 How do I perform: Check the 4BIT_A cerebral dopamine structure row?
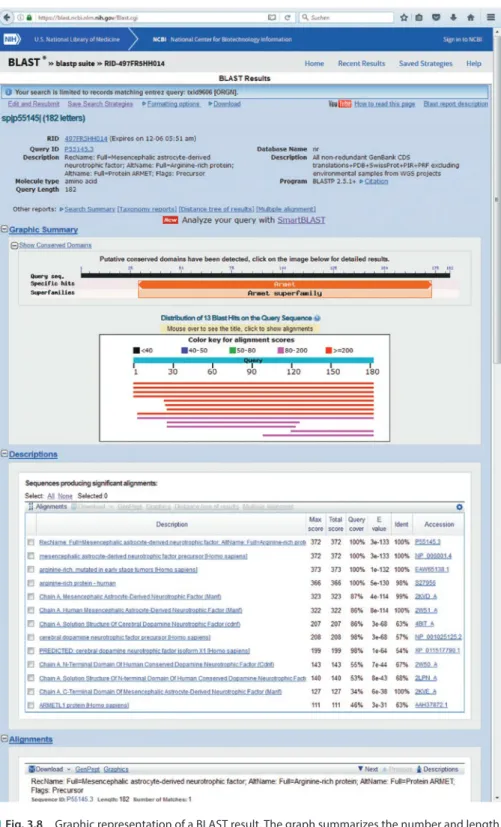(31, 624)
